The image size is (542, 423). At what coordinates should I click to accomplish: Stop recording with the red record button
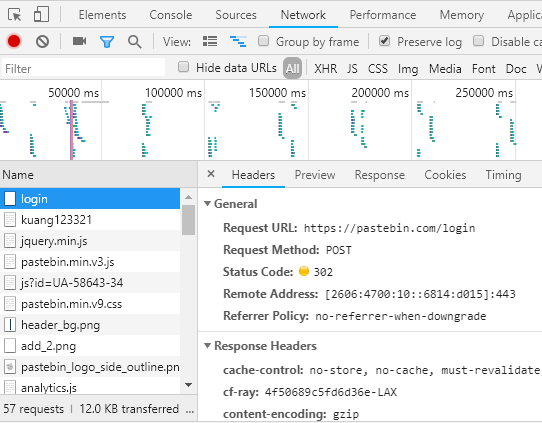click(x=14, y=41)
